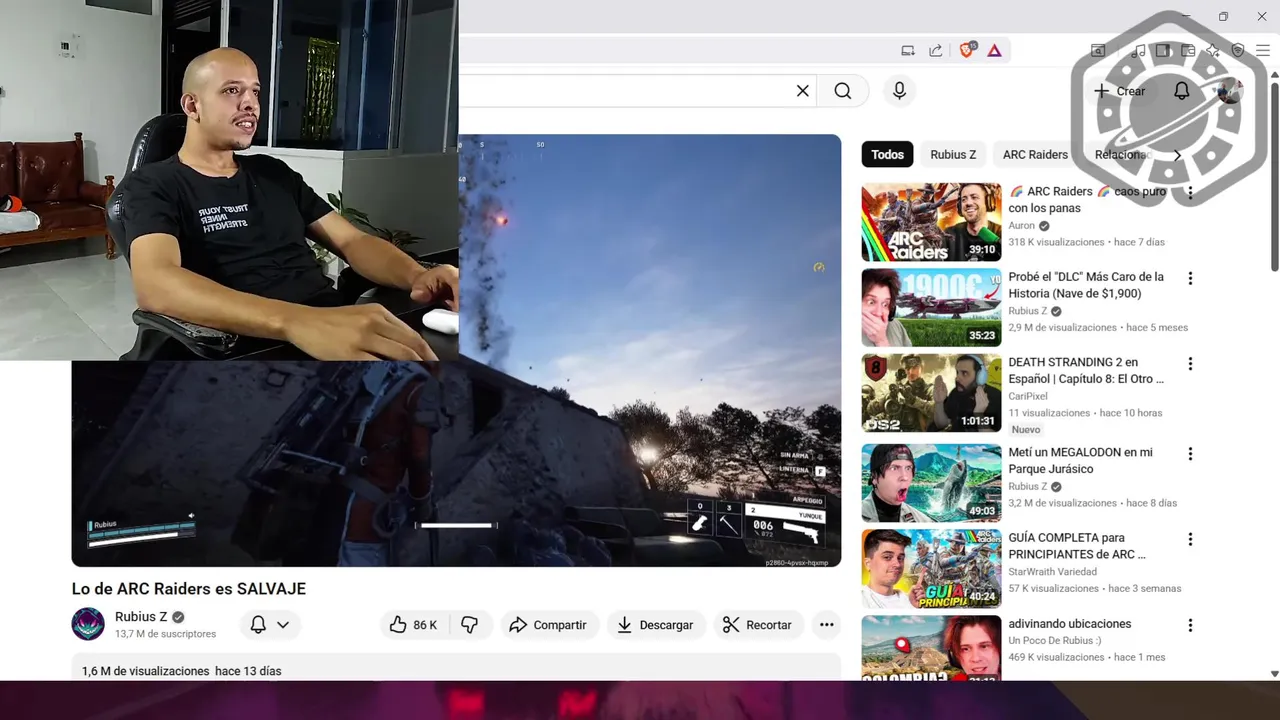Screen dimensions: 1280x720
Task: Open the subscription notification bell dropdown
Action: tap(270, 625)
